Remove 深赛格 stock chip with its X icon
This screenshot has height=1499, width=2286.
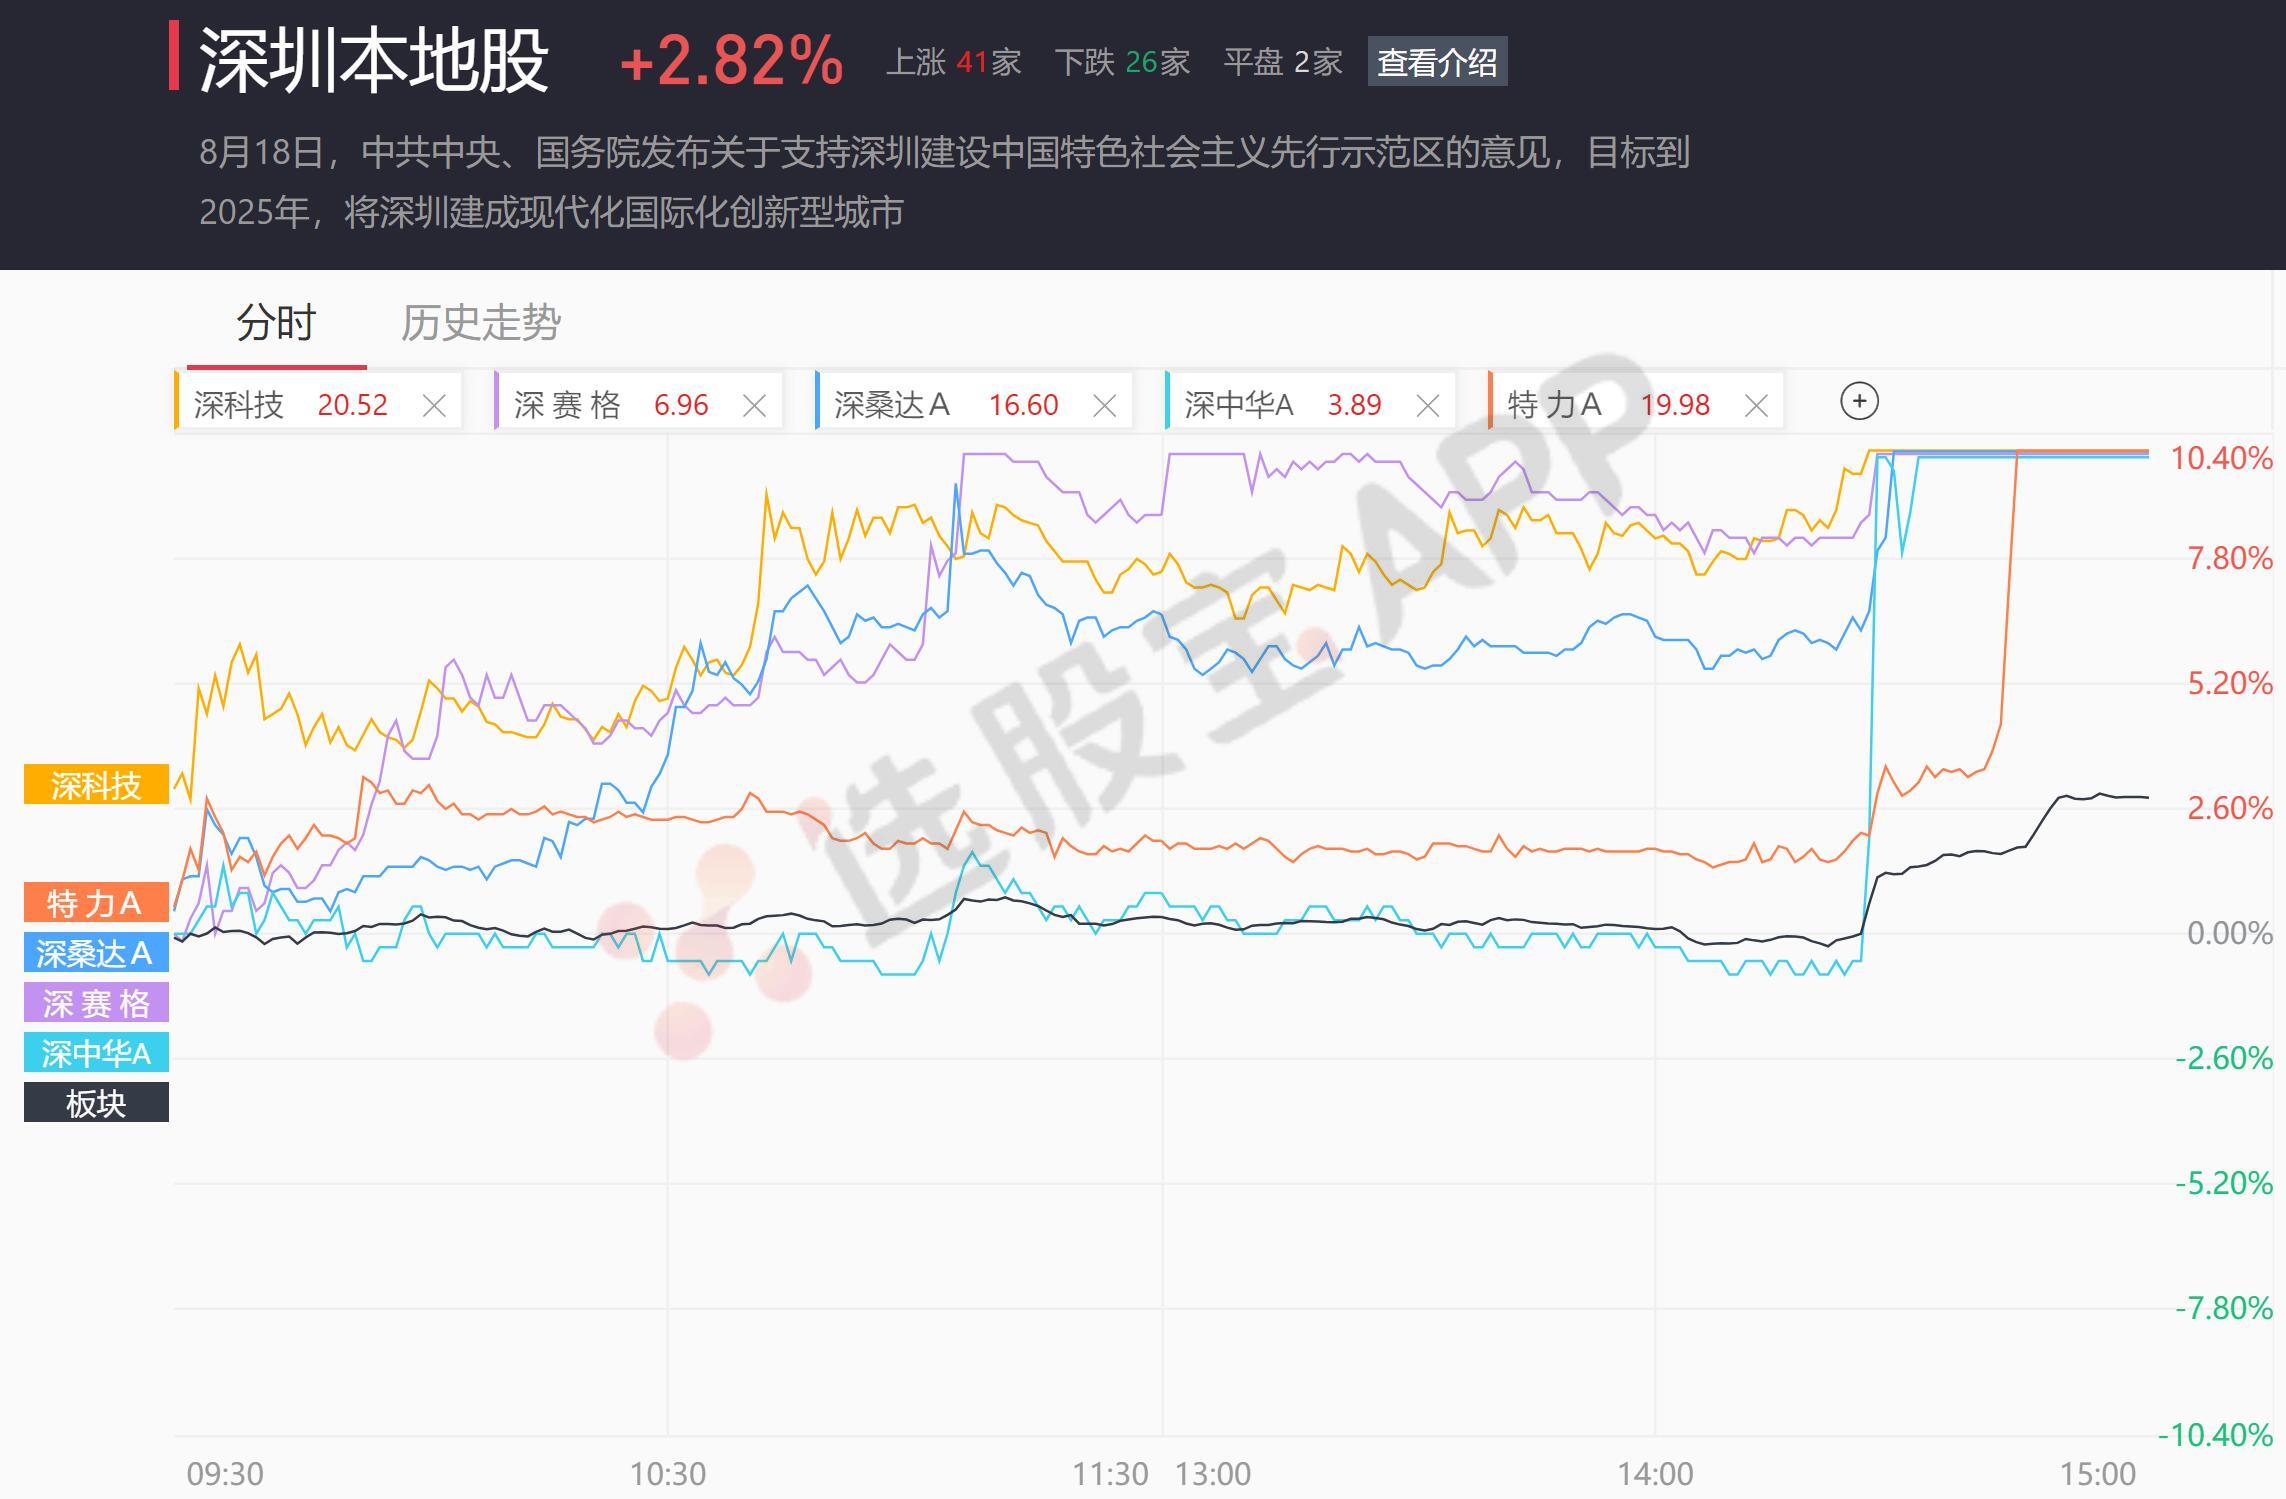(755, 405)
